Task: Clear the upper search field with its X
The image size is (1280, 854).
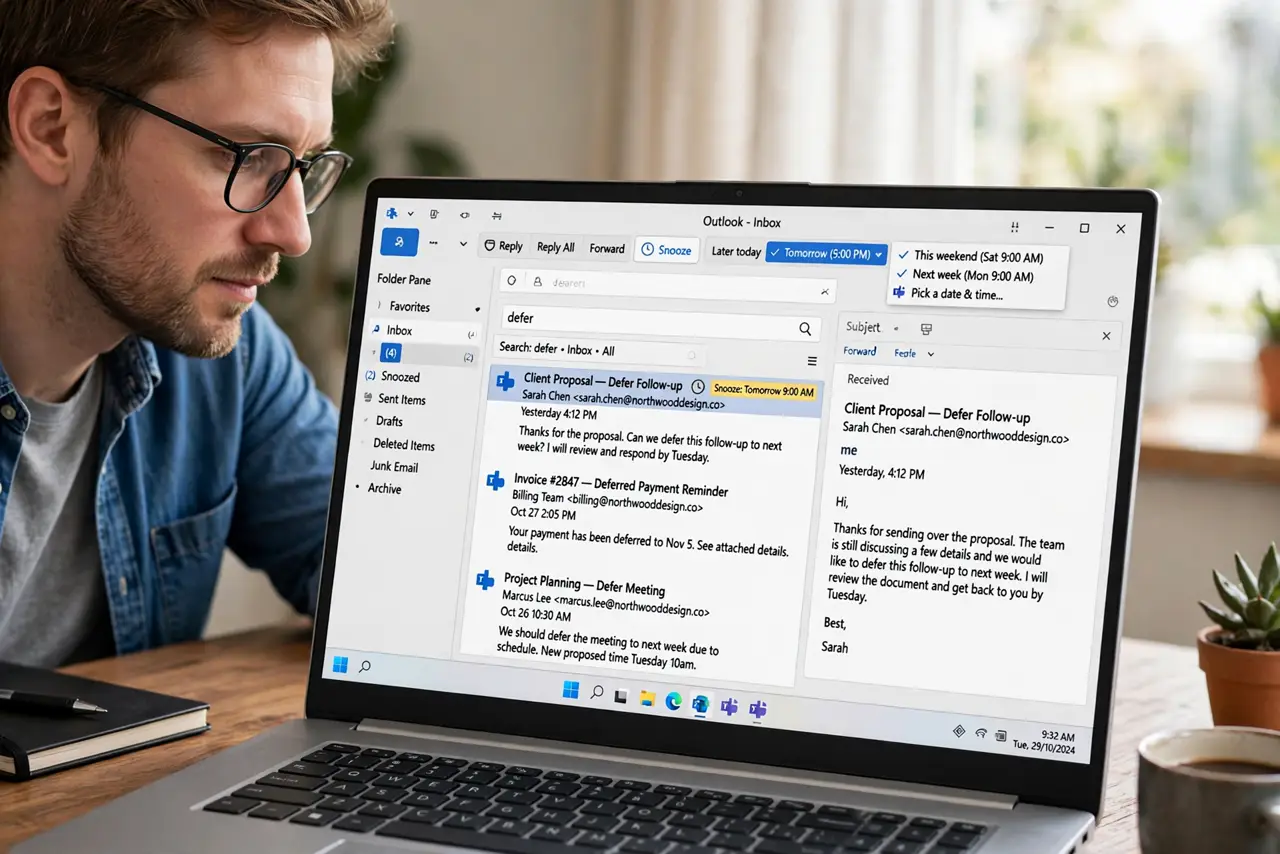Action: click(825, 292)
